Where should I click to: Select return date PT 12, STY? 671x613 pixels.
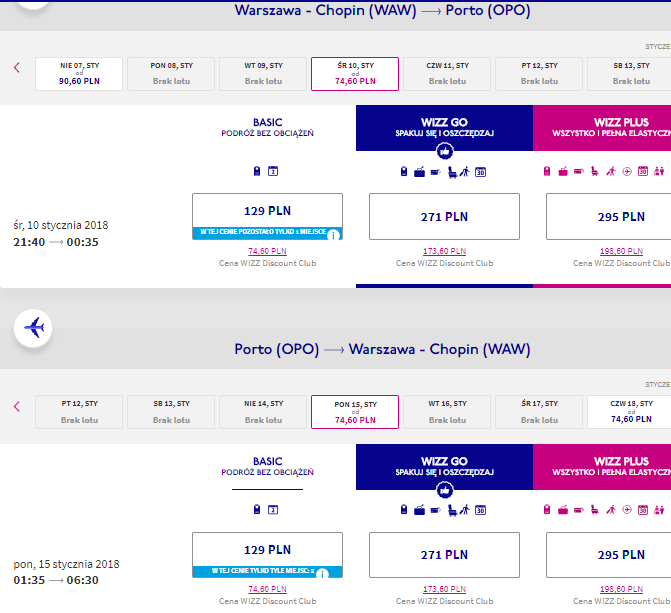tap(79, 412)
